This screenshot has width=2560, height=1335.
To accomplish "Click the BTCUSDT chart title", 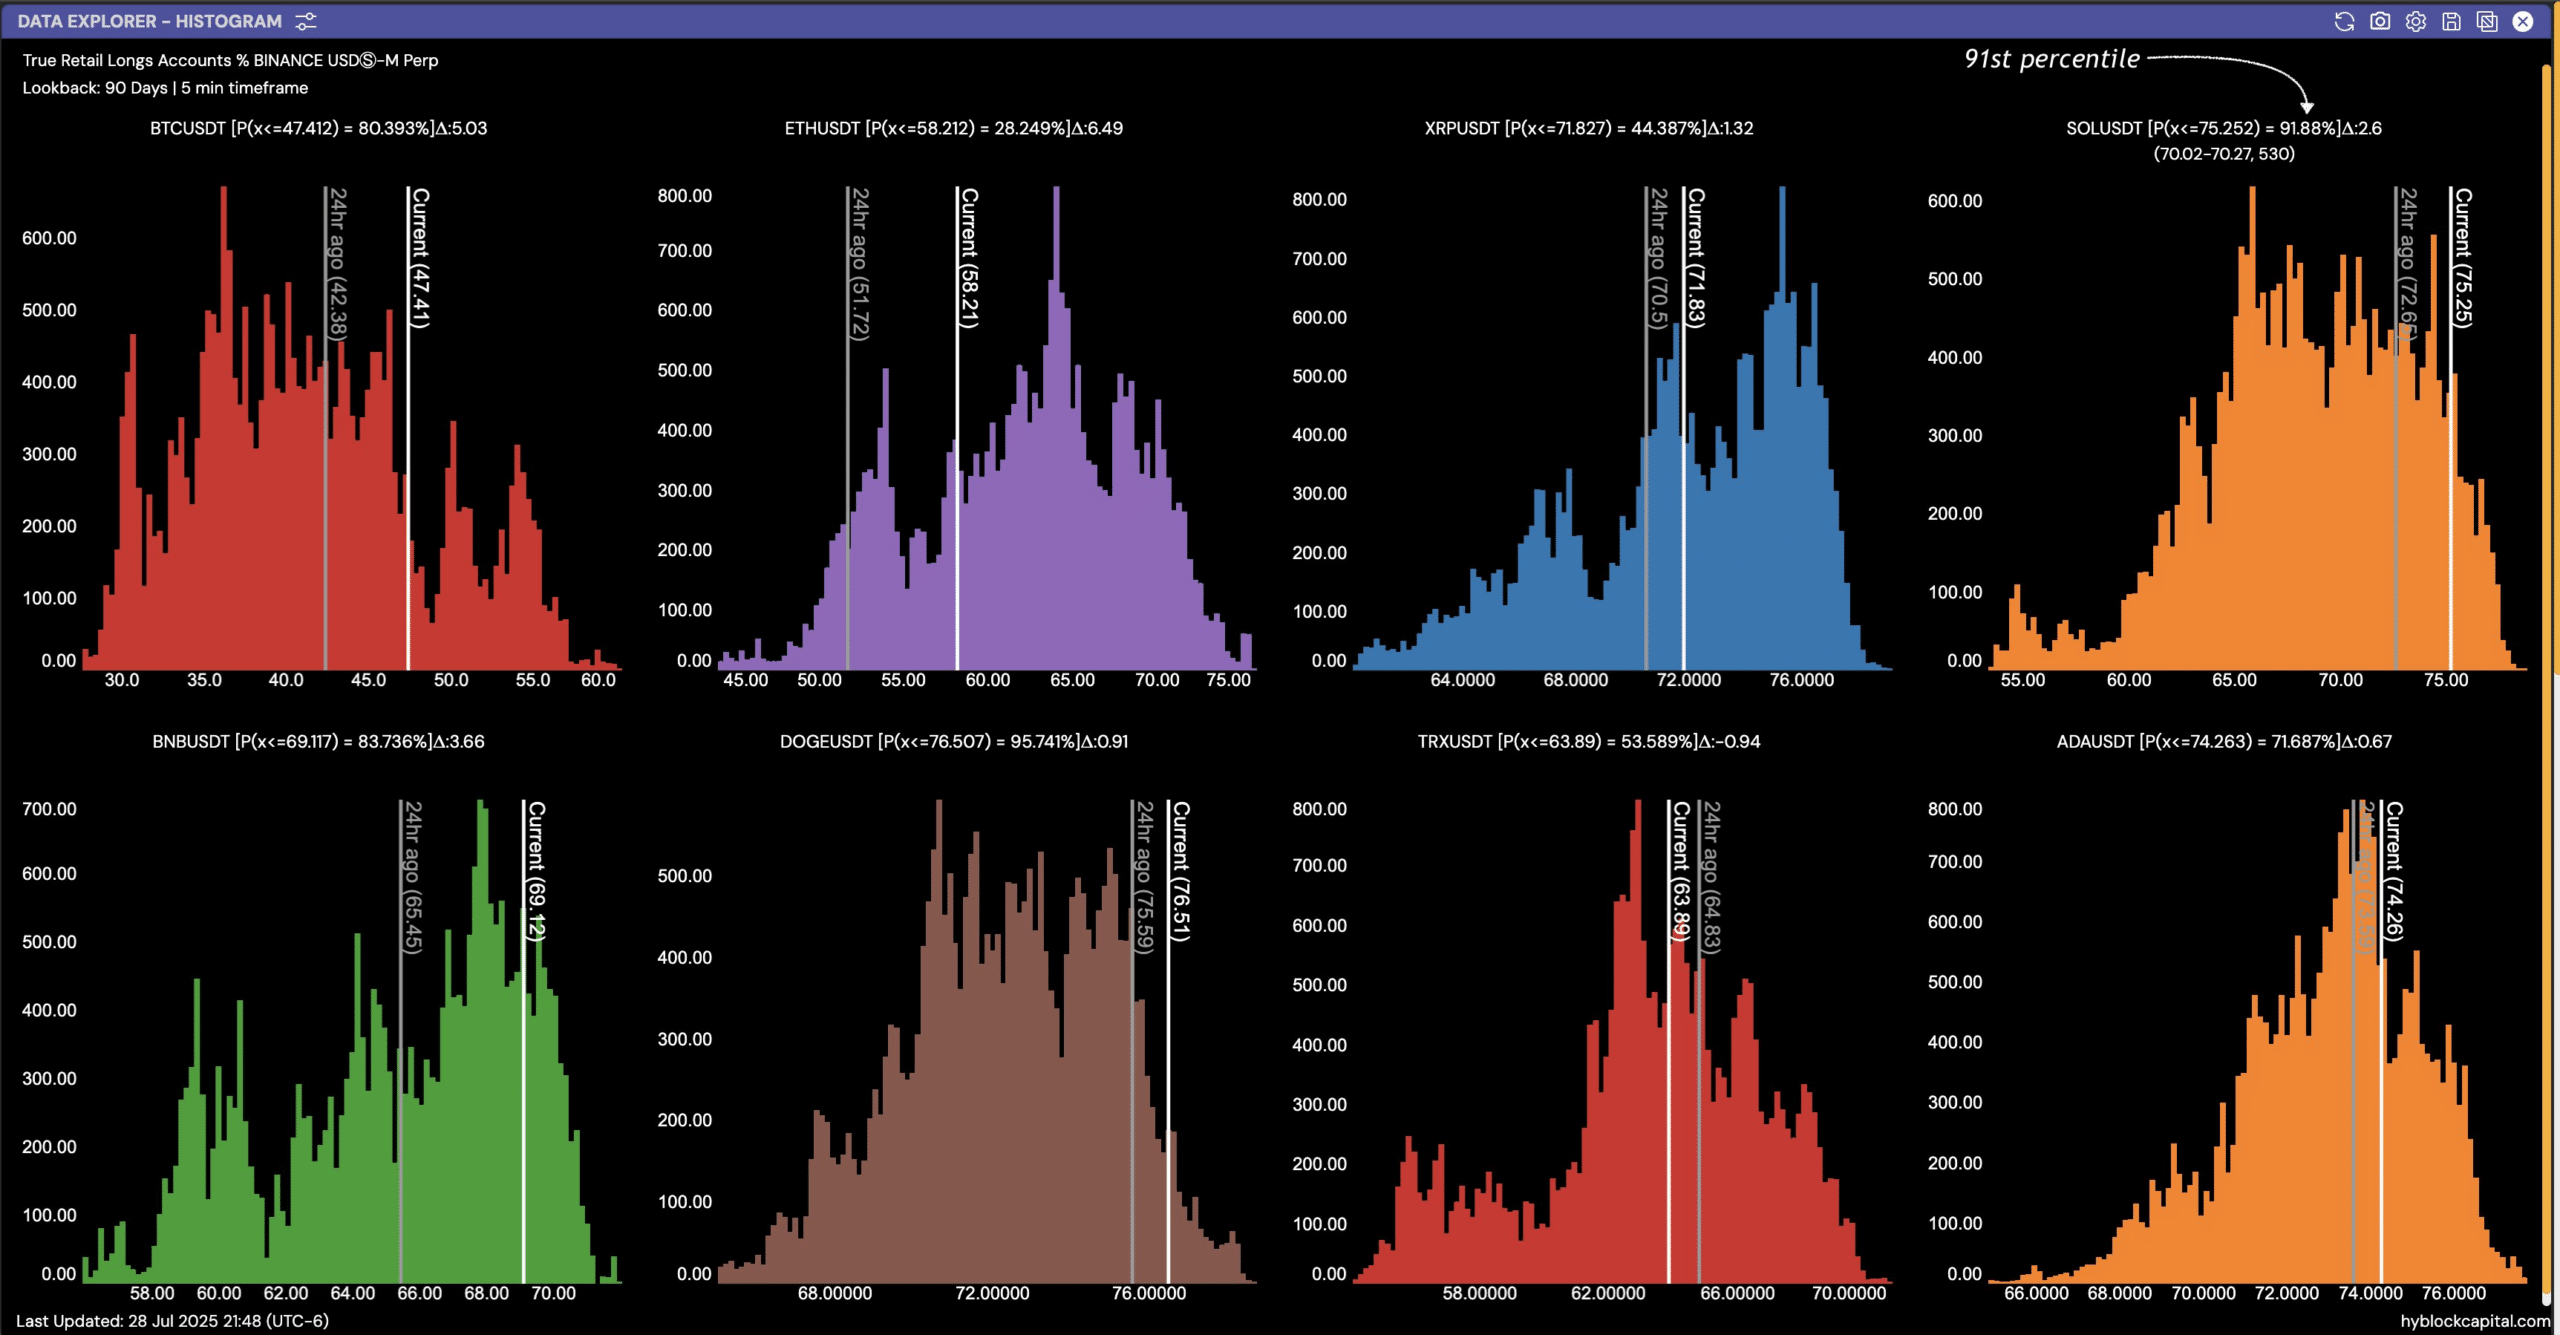I will coord(318,128).
